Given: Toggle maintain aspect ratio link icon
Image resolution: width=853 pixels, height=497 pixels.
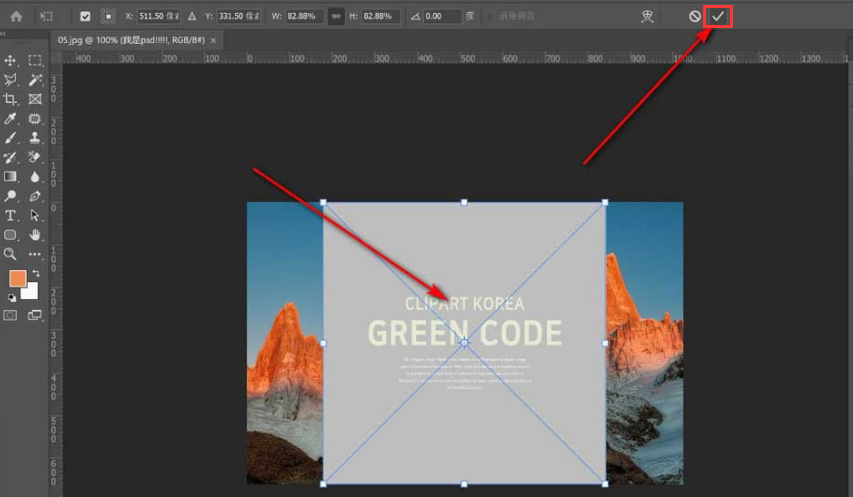Looking at the screenshot, I should click(336, 16).
